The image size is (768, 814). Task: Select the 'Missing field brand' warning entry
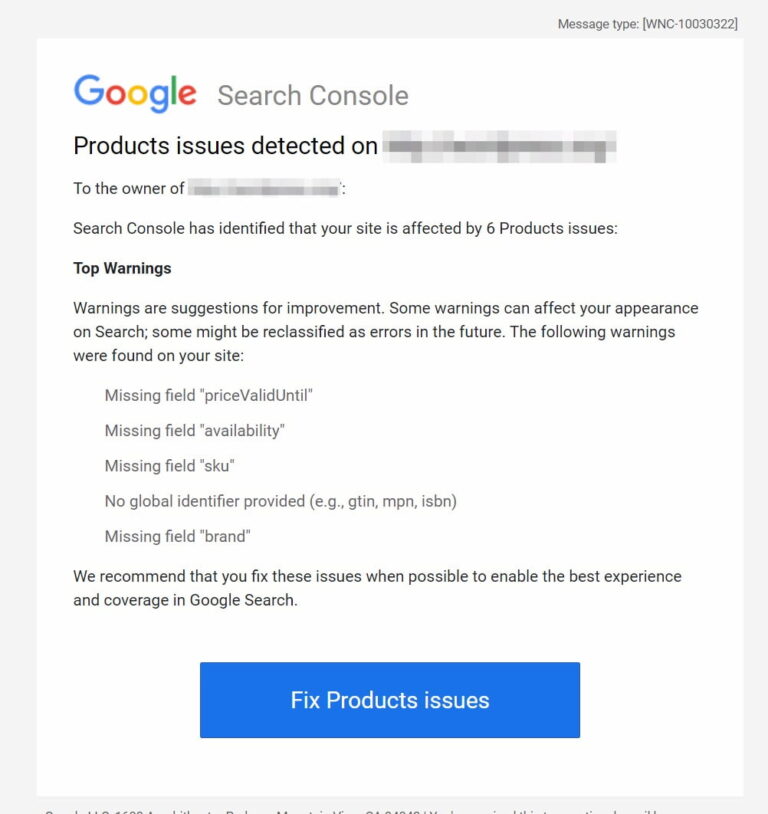coord(178,536)
